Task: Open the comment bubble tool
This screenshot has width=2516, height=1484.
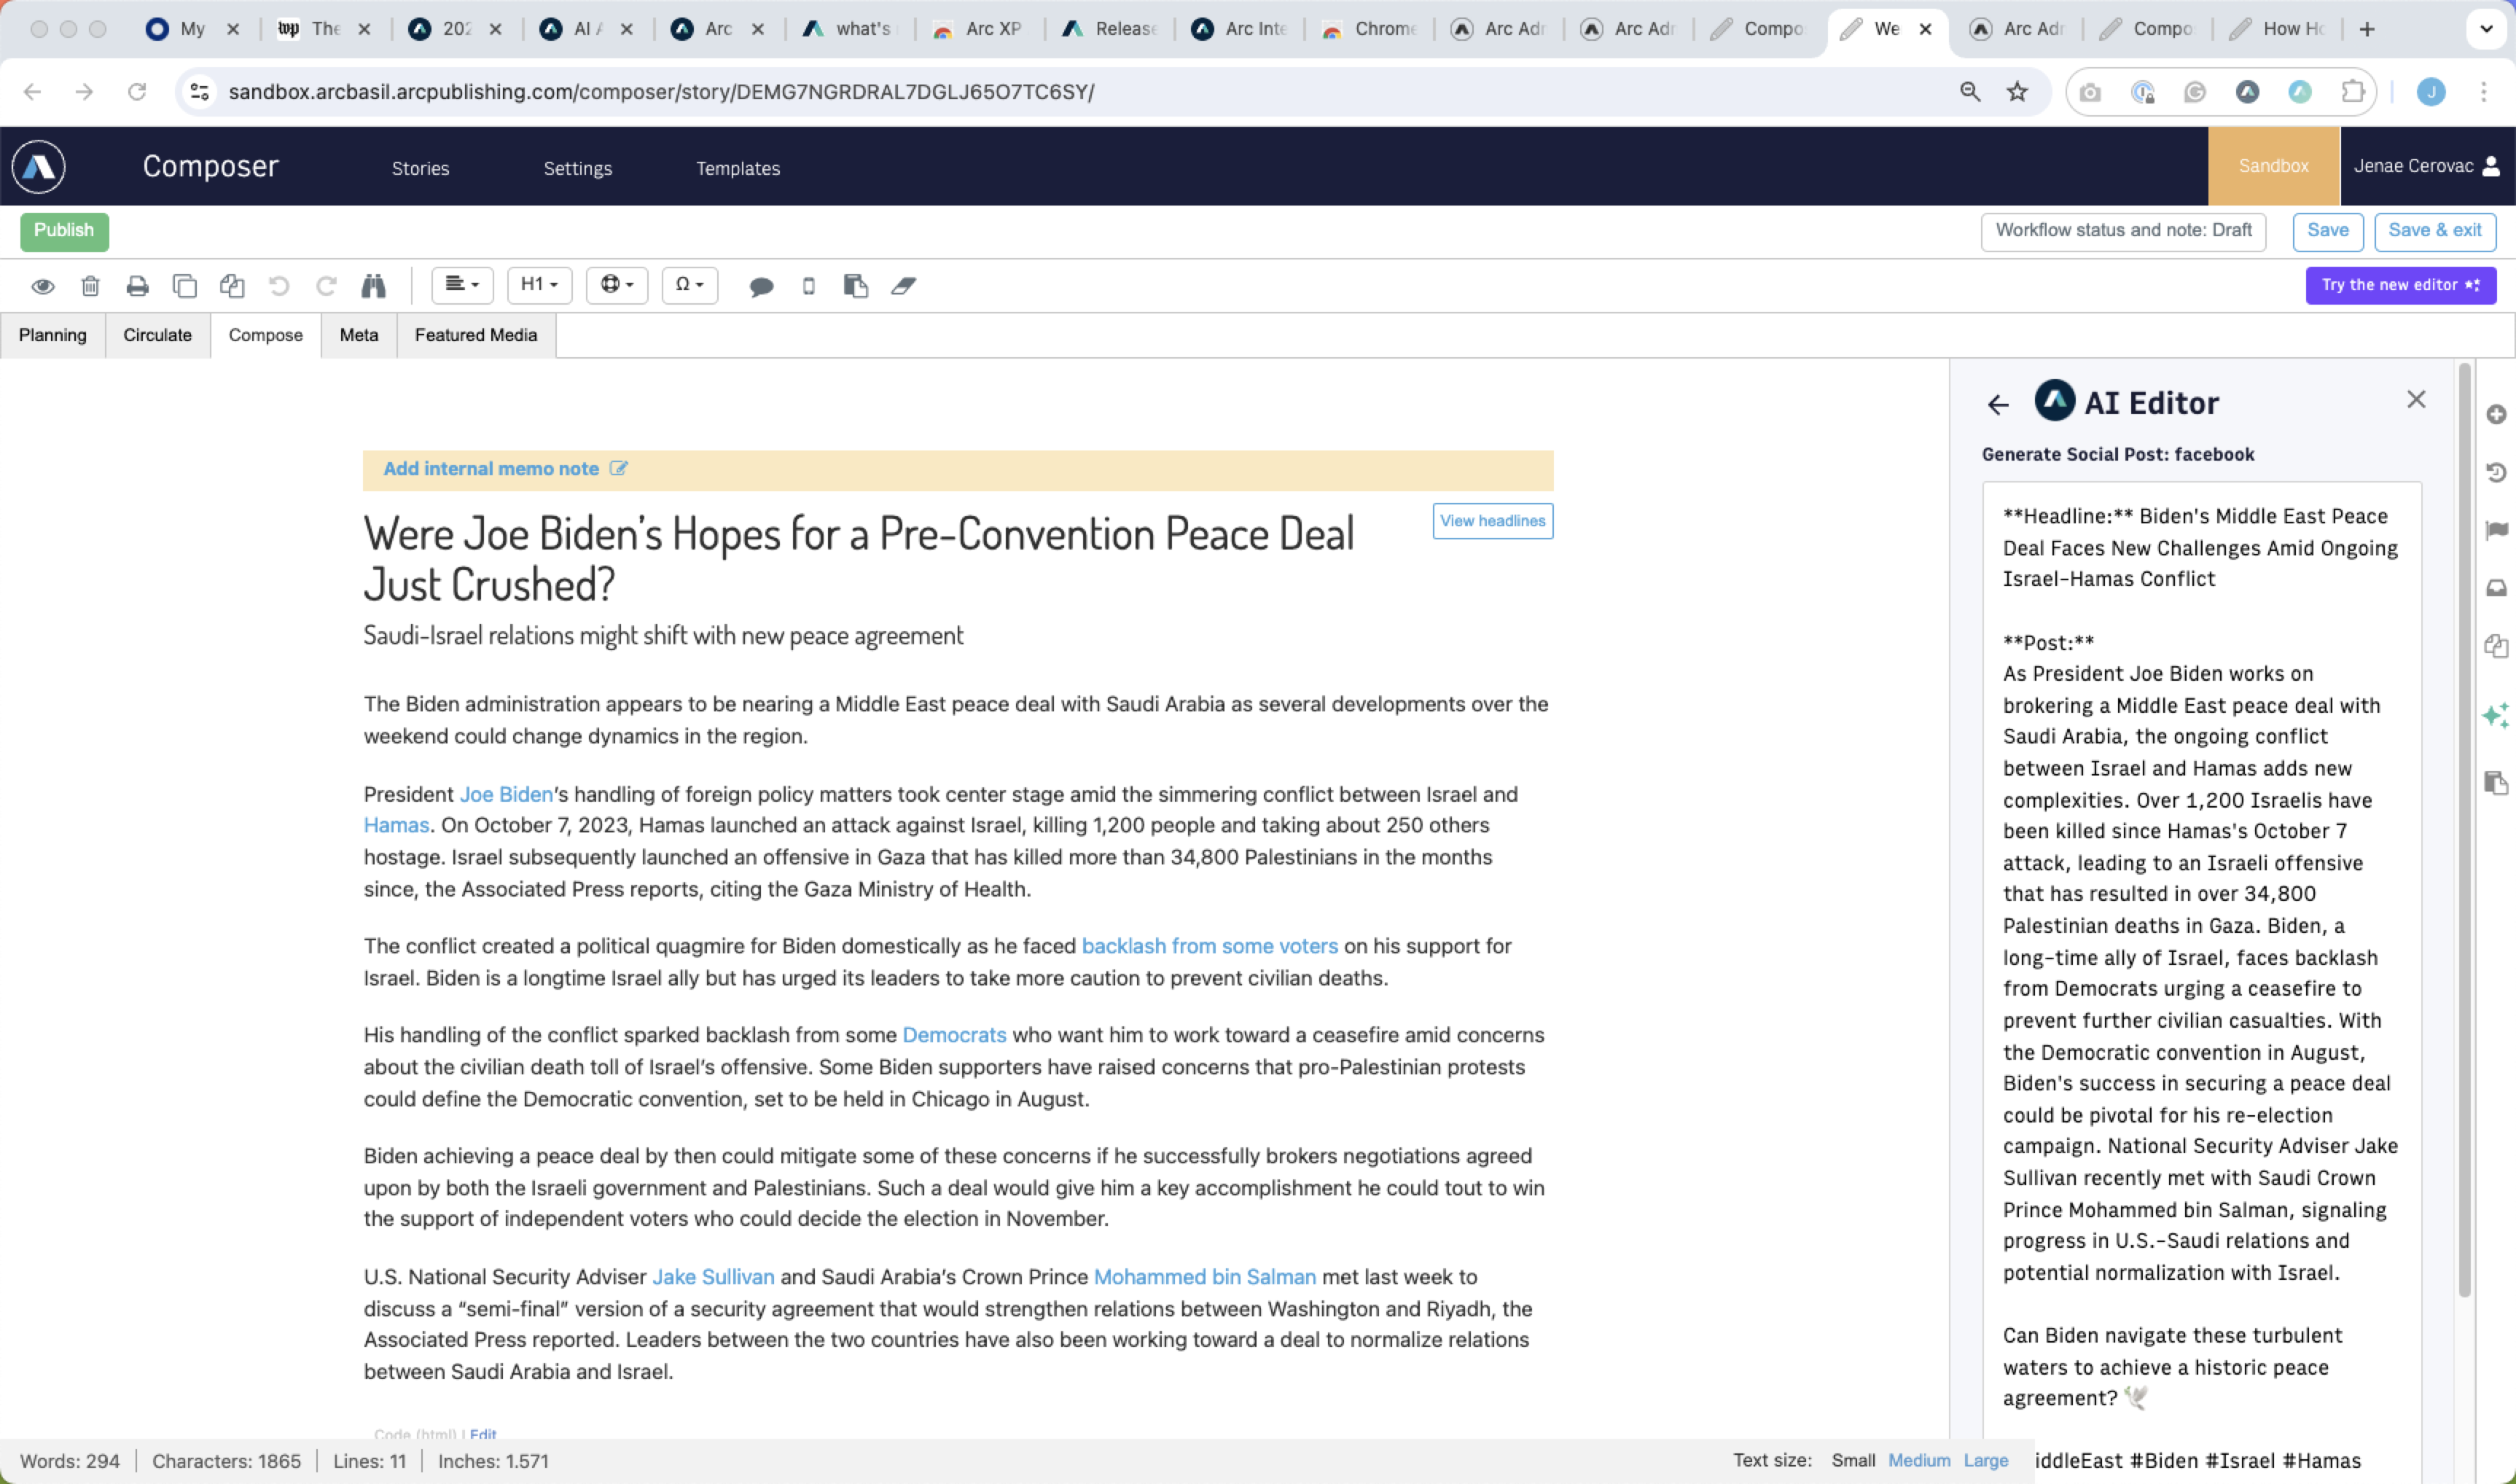Action: pyautogui.click(x=761, y=287)
